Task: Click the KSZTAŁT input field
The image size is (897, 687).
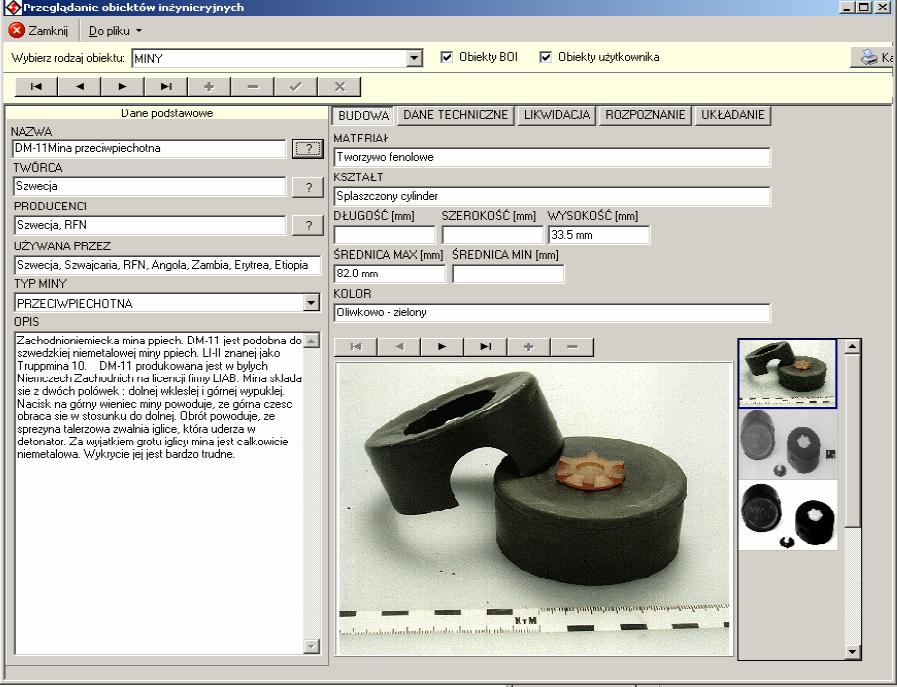Action: pos(552,196)
